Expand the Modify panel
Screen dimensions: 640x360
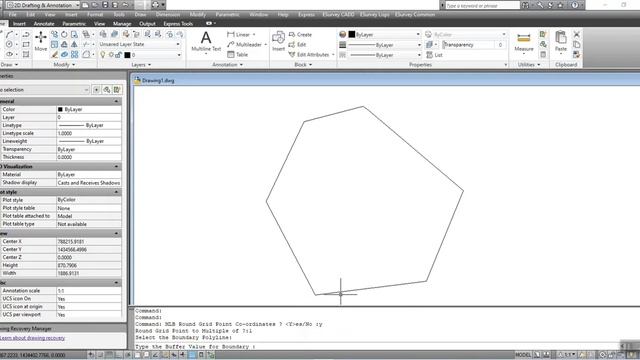(64, 64)
